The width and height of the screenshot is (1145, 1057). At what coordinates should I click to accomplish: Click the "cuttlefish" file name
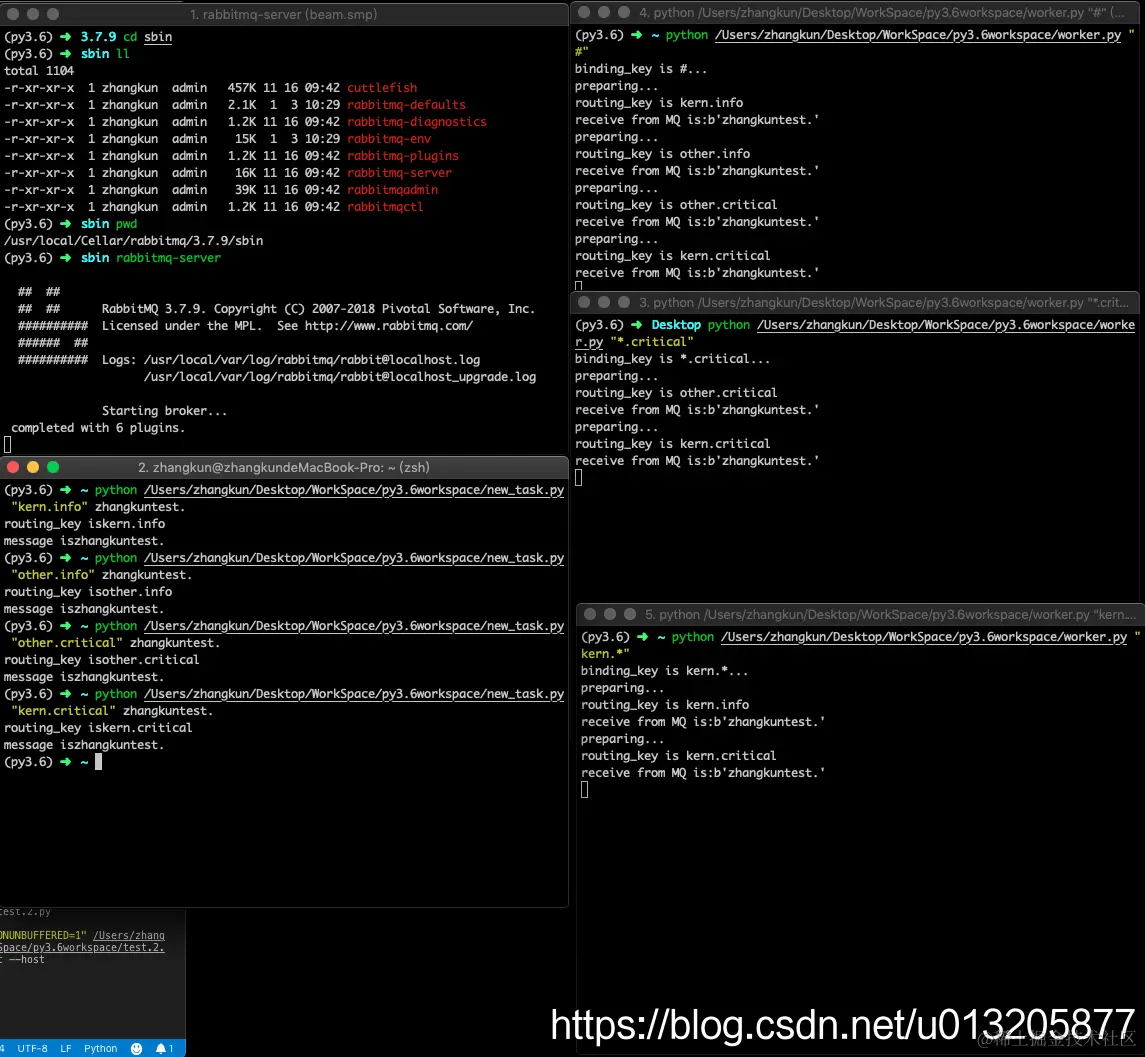pos(382,88)
